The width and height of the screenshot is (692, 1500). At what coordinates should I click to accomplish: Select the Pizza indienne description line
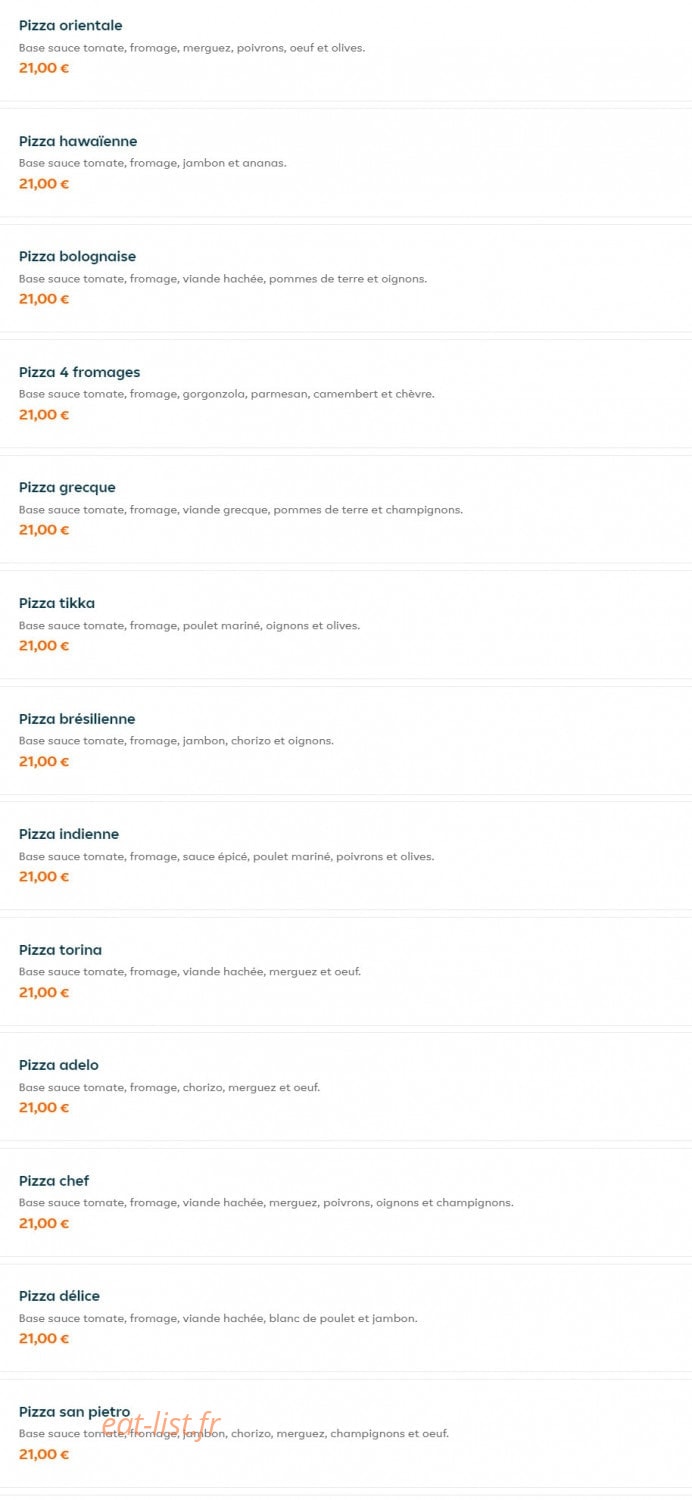point(227,857)
